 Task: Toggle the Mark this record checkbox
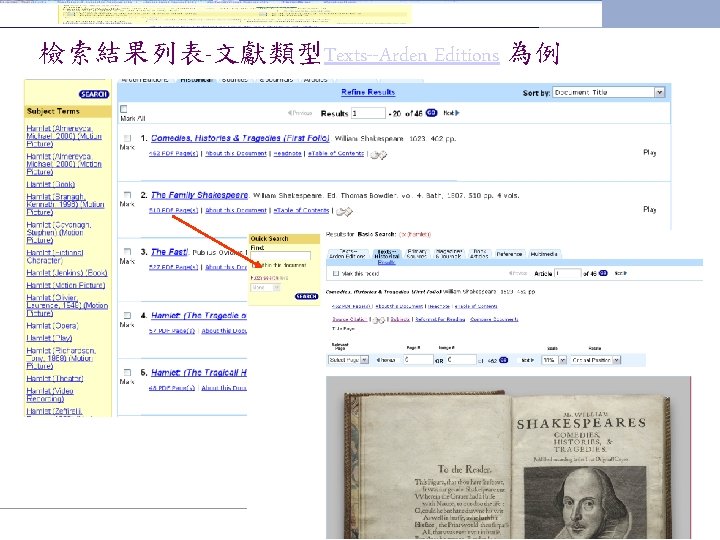coord(336,273)
